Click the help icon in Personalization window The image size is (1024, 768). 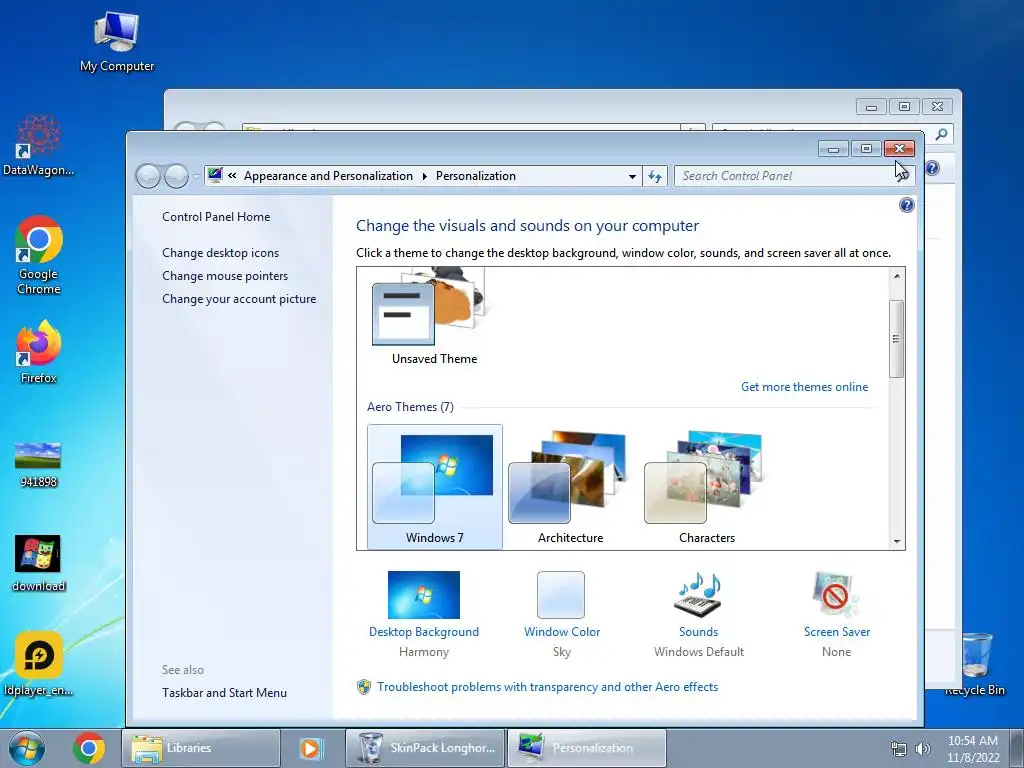coord(906,206)
